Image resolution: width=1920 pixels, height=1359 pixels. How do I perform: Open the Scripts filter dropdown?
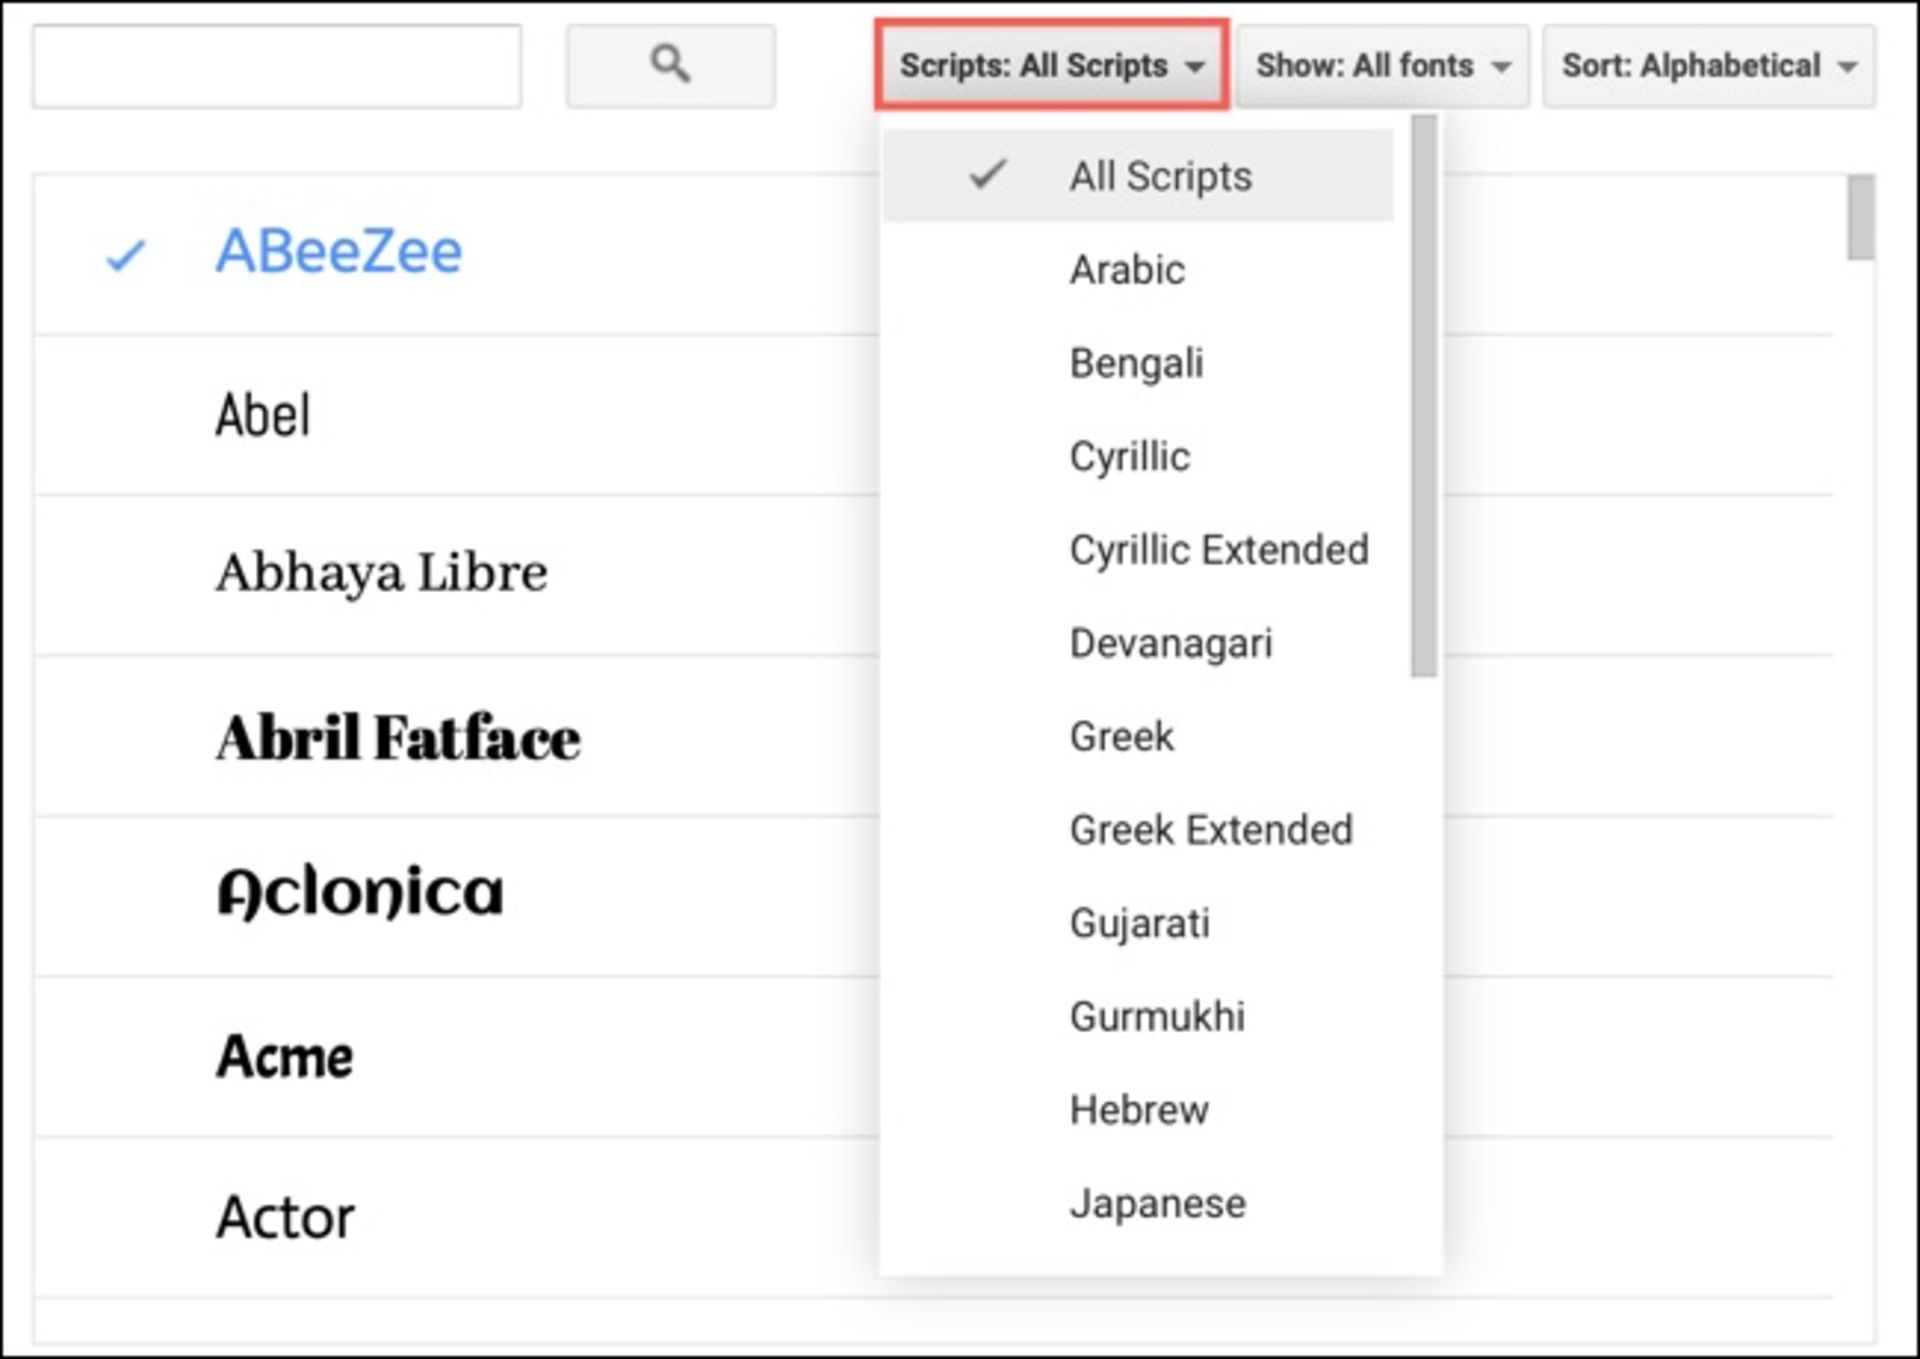pyautogui.click(x=1049, y=65)
